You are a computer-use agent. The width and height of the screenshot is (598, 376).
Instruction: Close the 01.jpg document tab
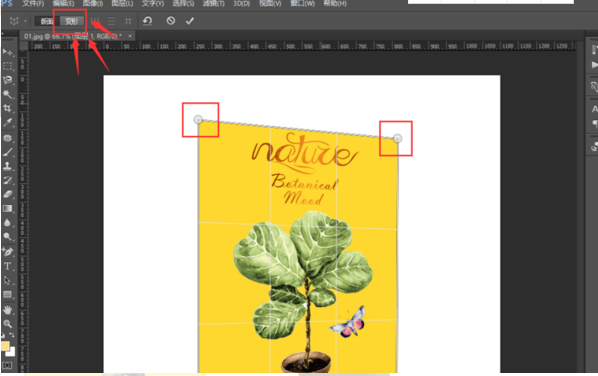point(130,36)
